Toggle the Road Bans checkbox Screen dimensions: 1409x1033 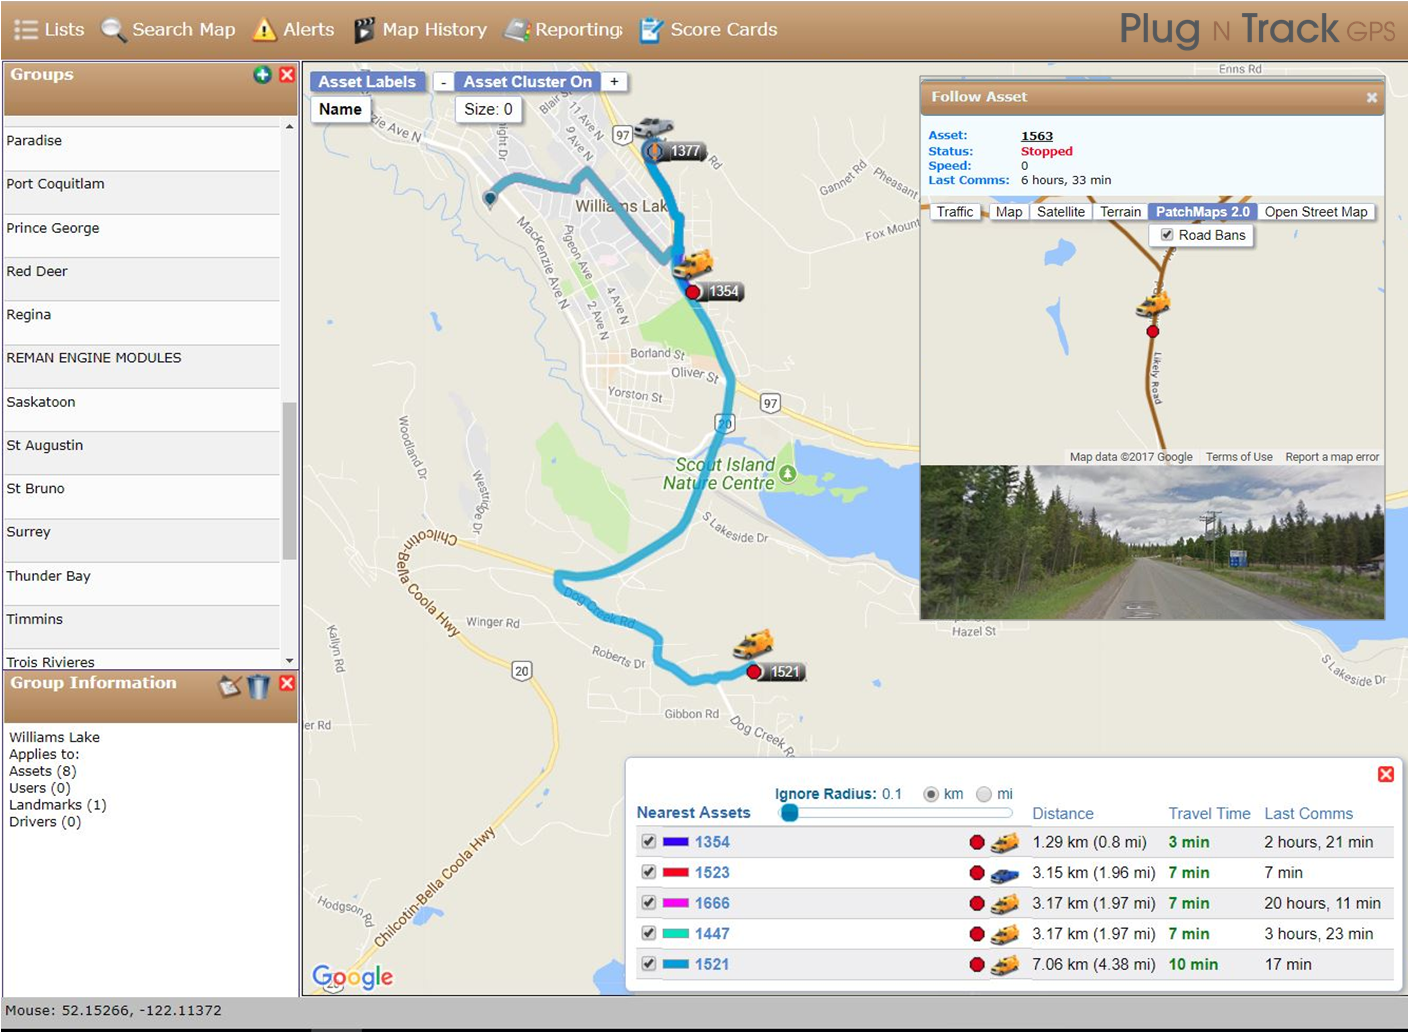point(1167,235)
